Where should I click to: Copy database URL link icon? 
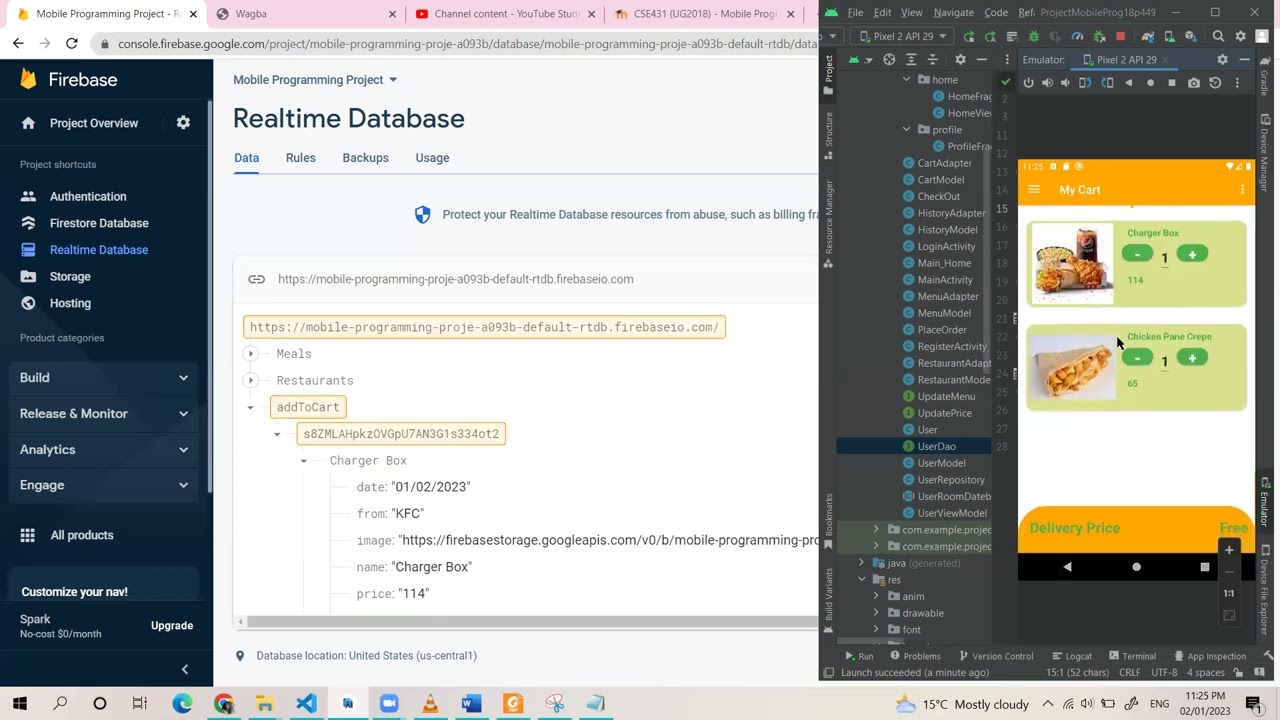[x=256, y=279]
